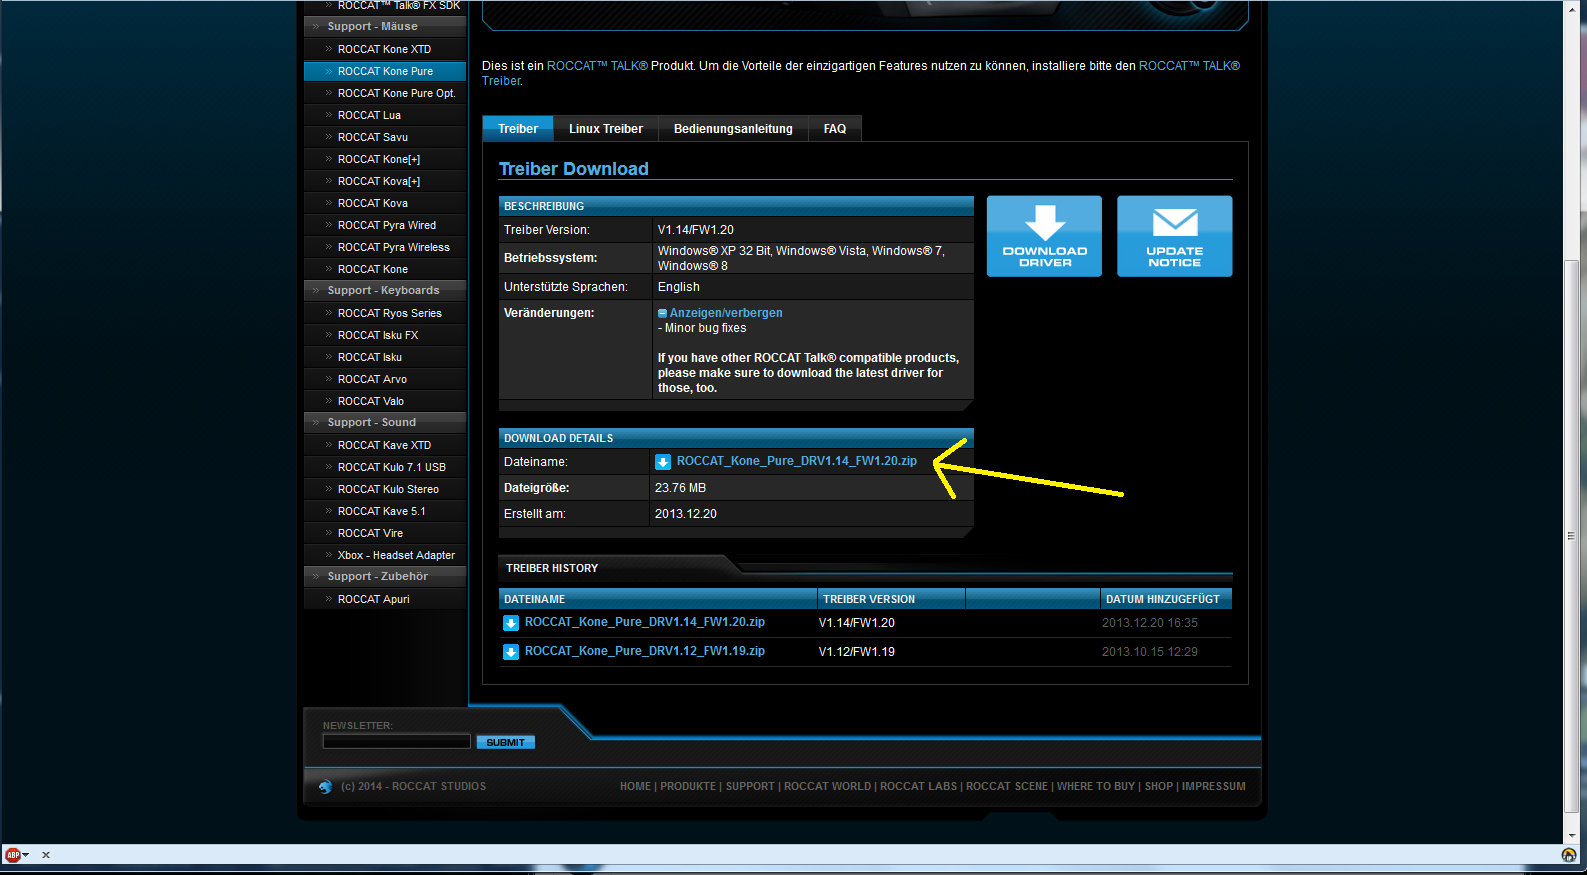Click ROCCAT SCENE in footer navigation

1007,787
